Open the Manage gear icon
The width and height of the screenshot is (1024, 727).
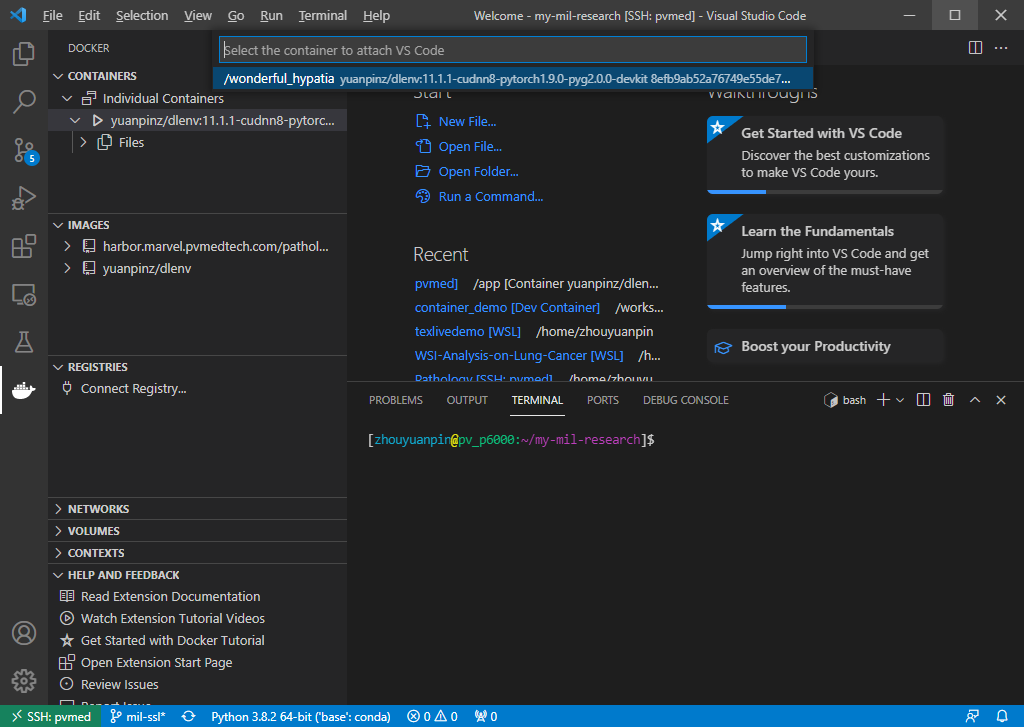(24, 681)
